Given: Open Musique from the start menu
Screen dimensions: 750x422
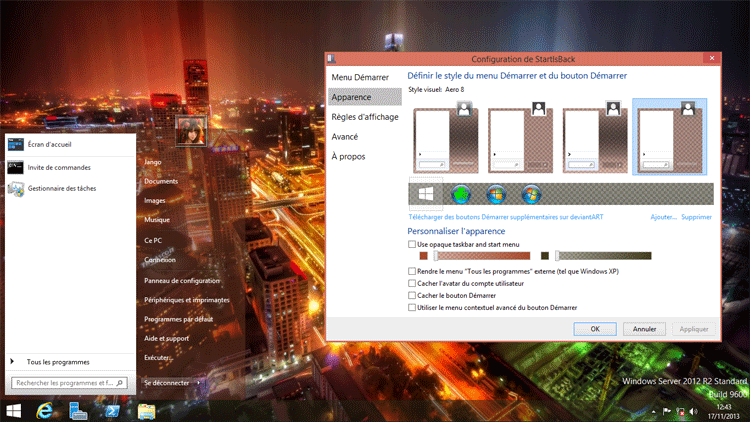Looking at the screenshot, I should coord(157,220).
